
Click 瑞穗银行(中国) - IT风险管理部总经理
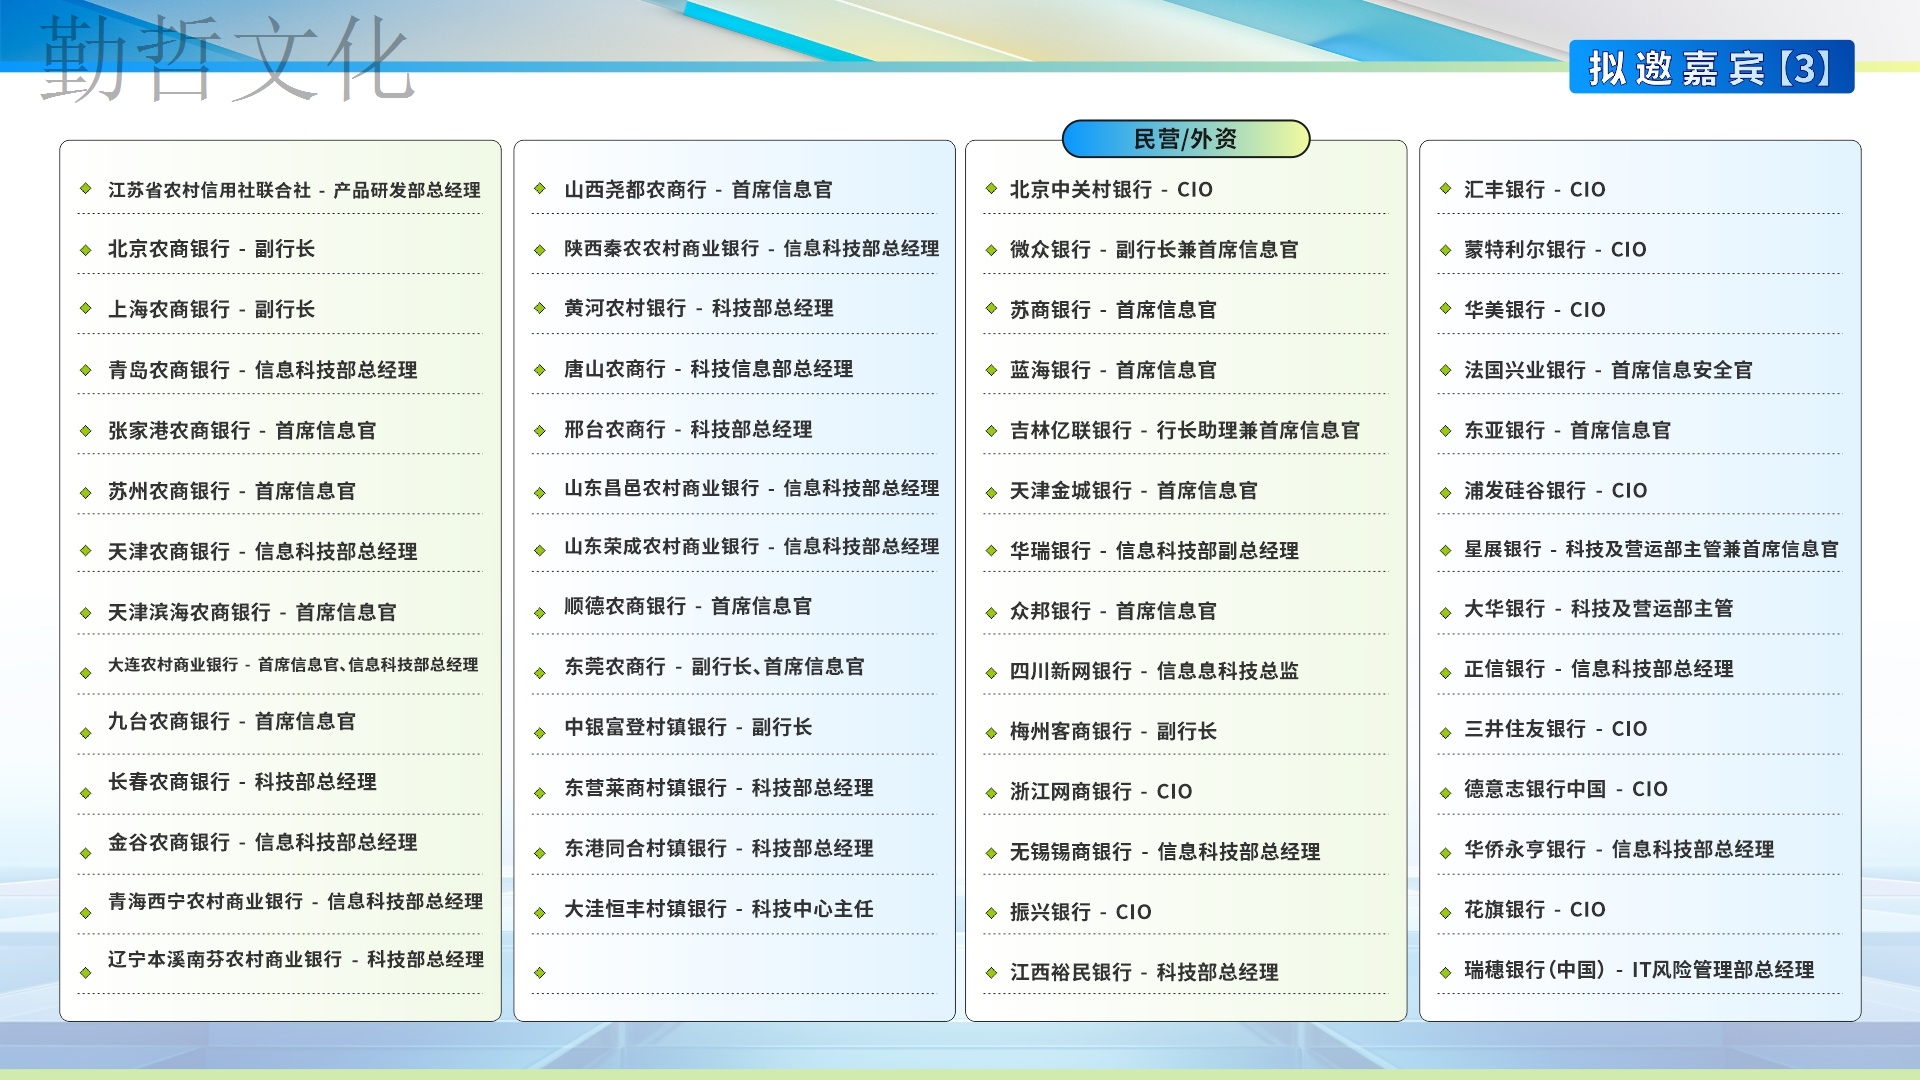(x=1639, y=970)
